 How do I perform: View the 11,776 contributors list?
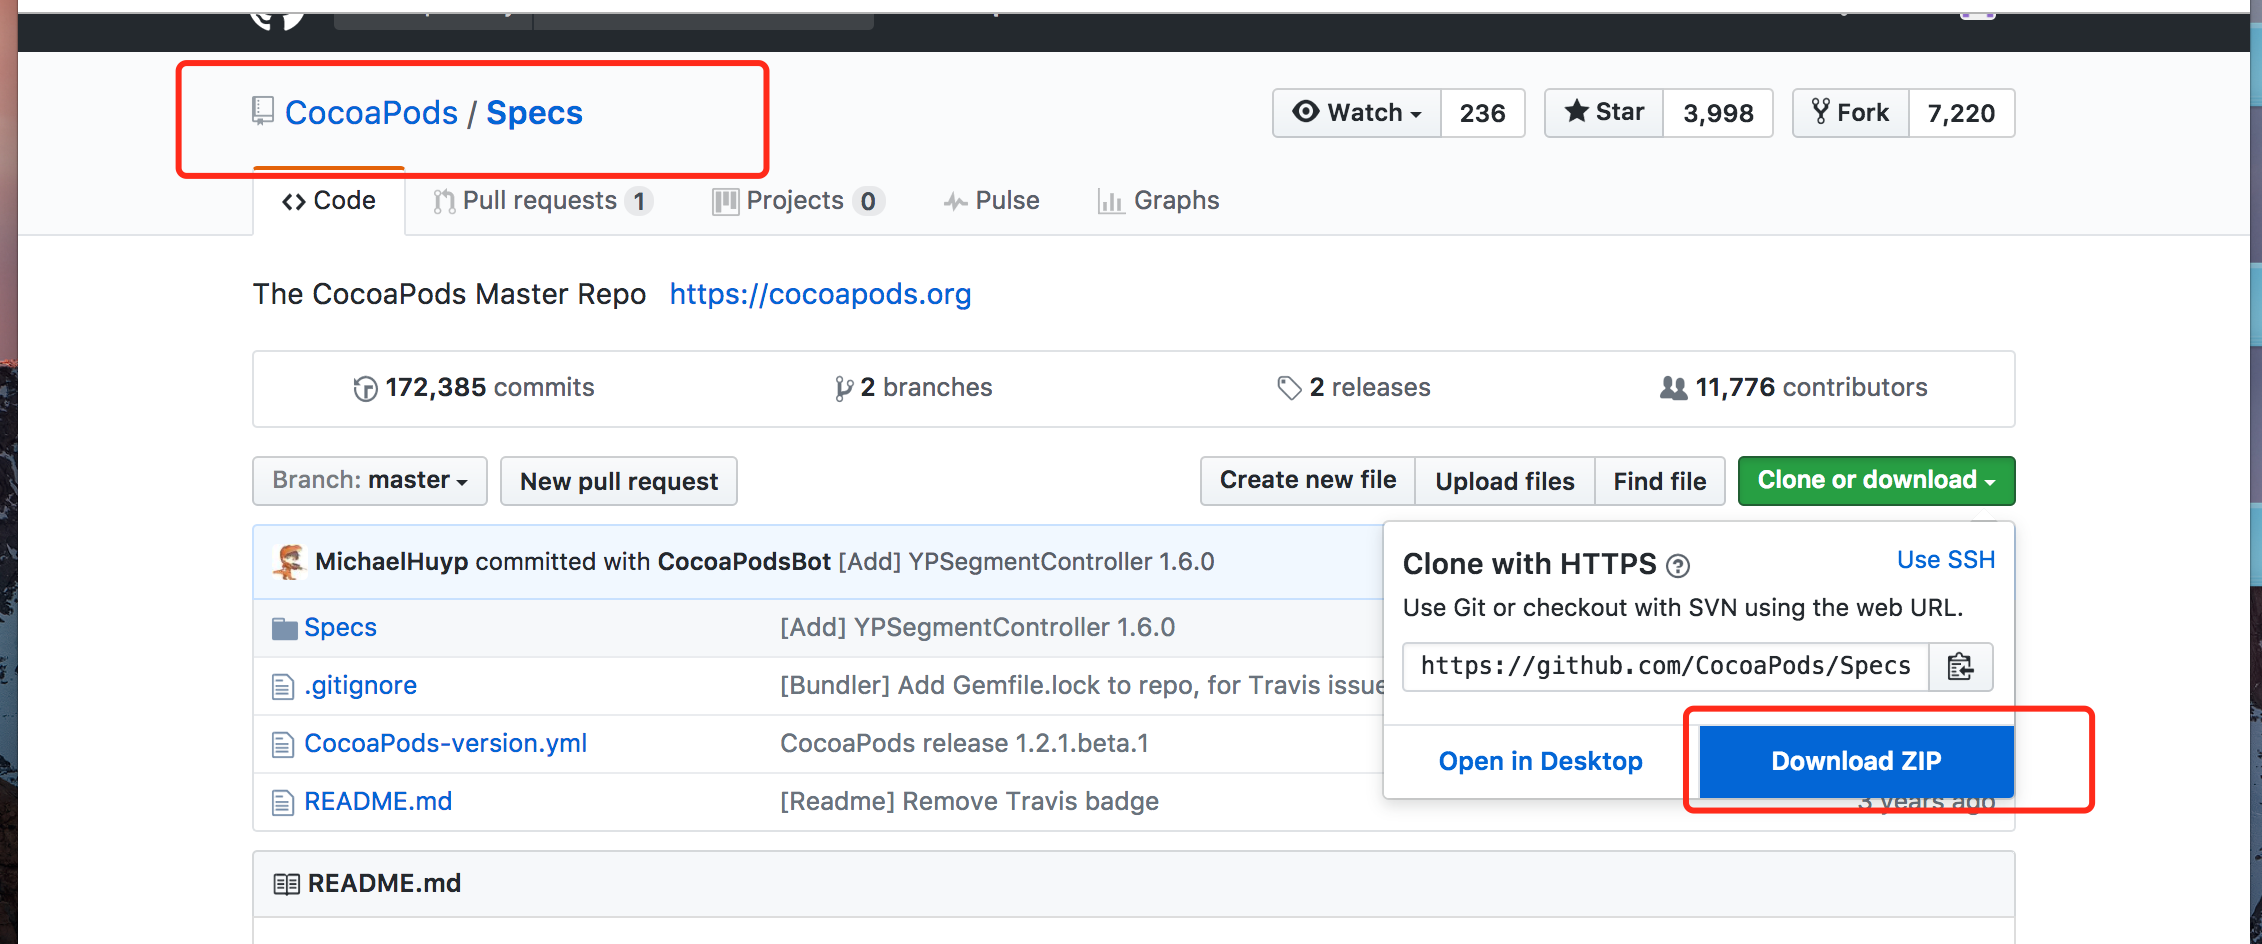point(1794,388)
